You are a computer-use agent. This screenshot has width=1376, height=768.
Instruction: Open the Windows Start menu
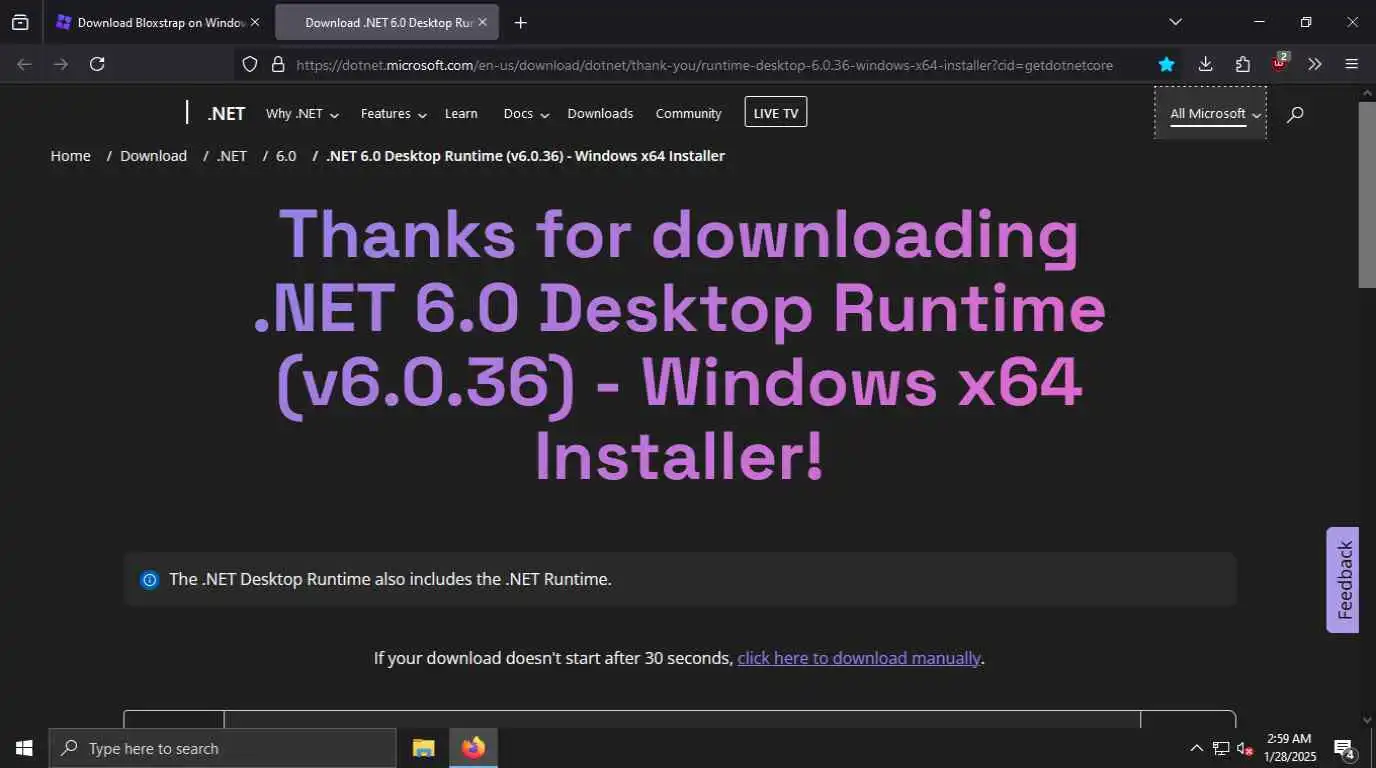tap(24, 748)
